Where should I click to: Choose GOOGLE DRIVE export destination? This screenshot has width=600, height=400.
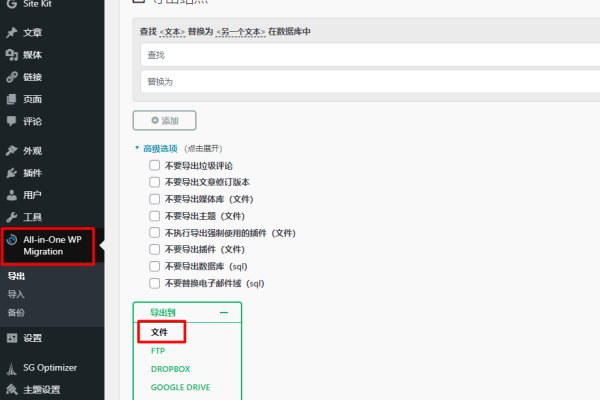[180, 387]
